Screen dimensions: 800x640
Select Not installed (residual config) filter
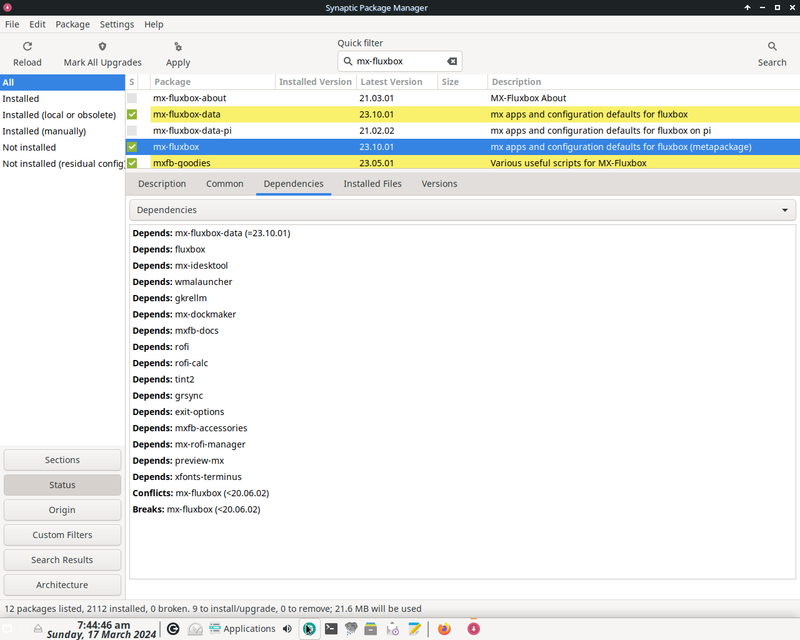[x=62, y=164]
